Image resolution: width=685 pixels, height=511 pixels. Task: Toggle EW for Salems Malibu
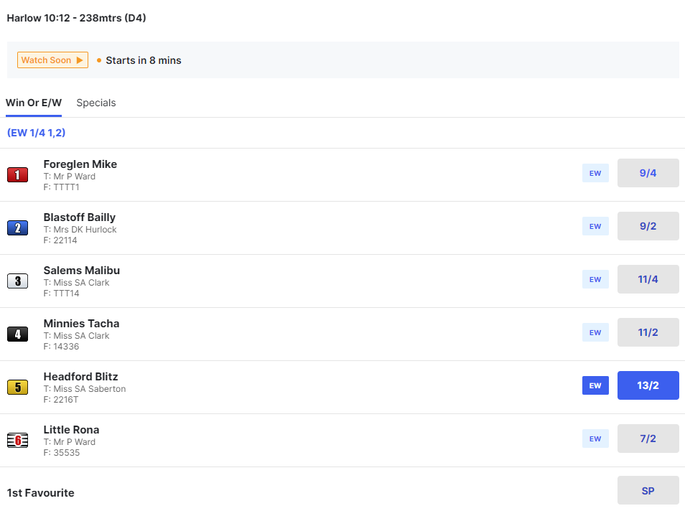[595, 280]
